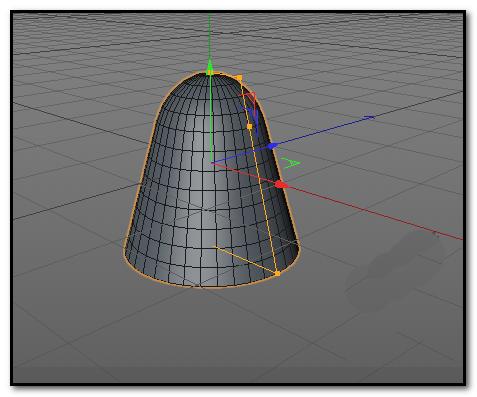The height and width of the screenshot is (397, 477).
Task: Select the cone's shaded polygon surface
Action: (x=187, y=187)
